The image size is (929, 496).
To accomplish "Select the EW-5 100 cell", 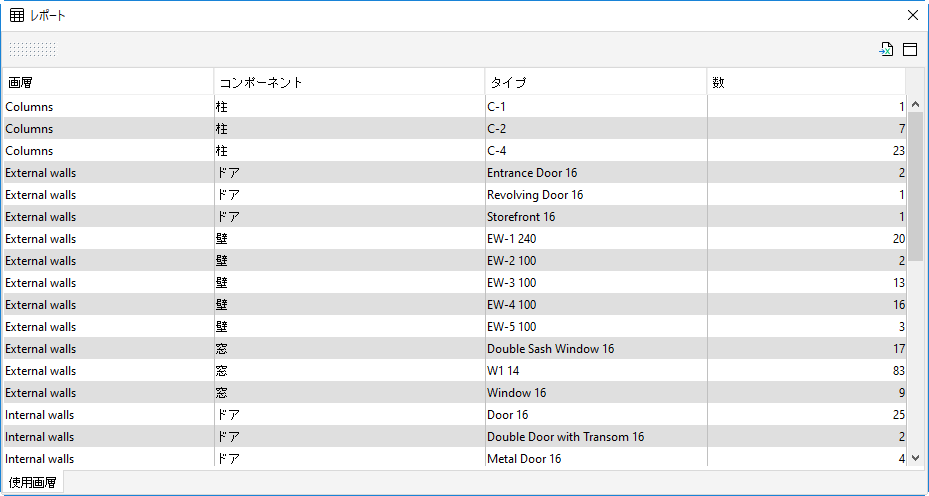I will [596, 326].
